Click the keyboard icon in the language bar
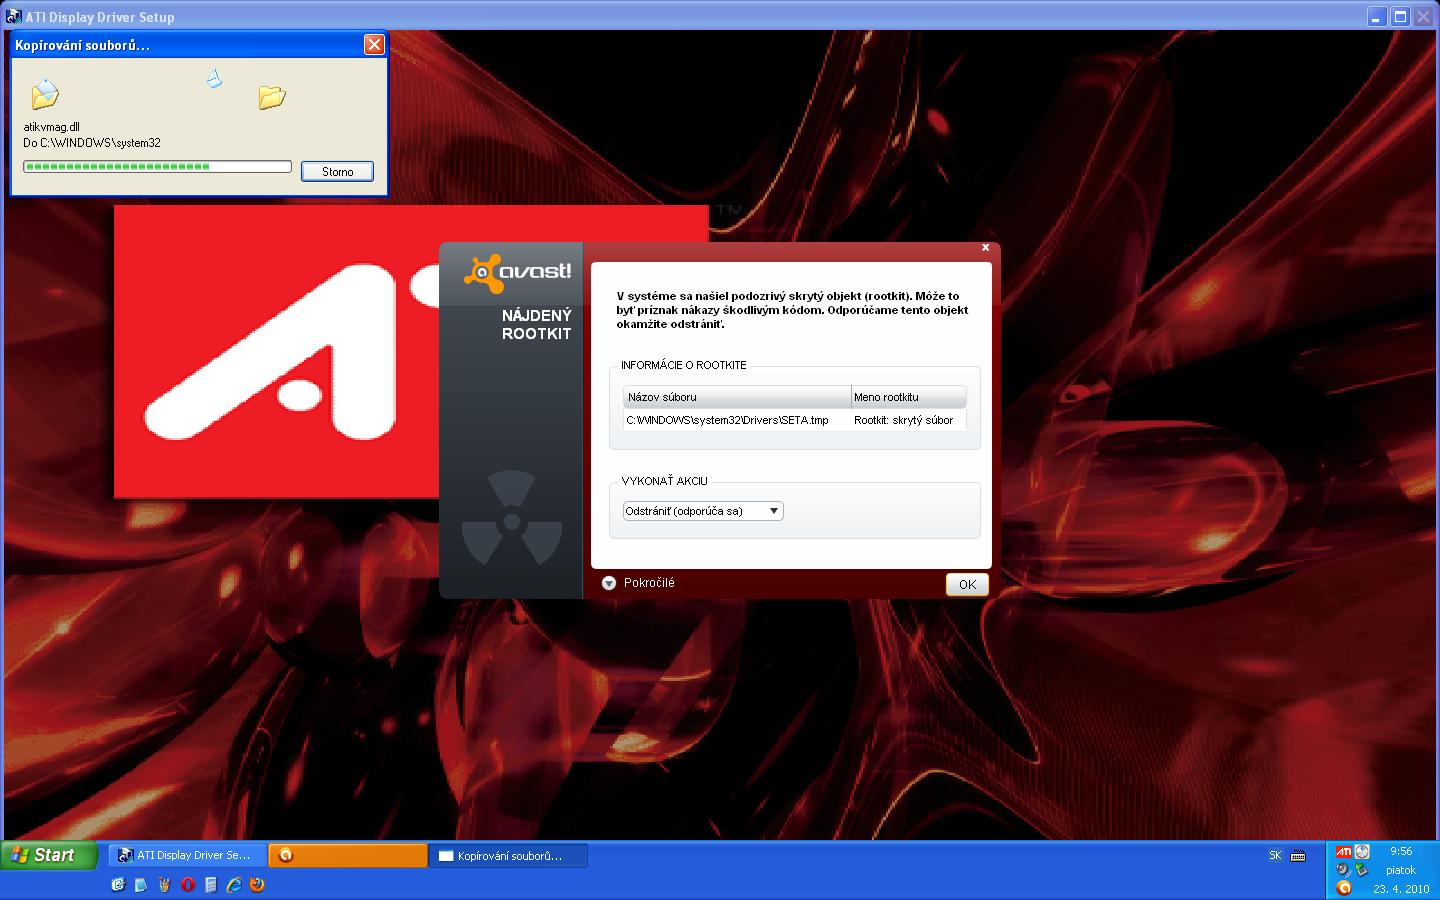1440x900 pixels. point(1298,856)
